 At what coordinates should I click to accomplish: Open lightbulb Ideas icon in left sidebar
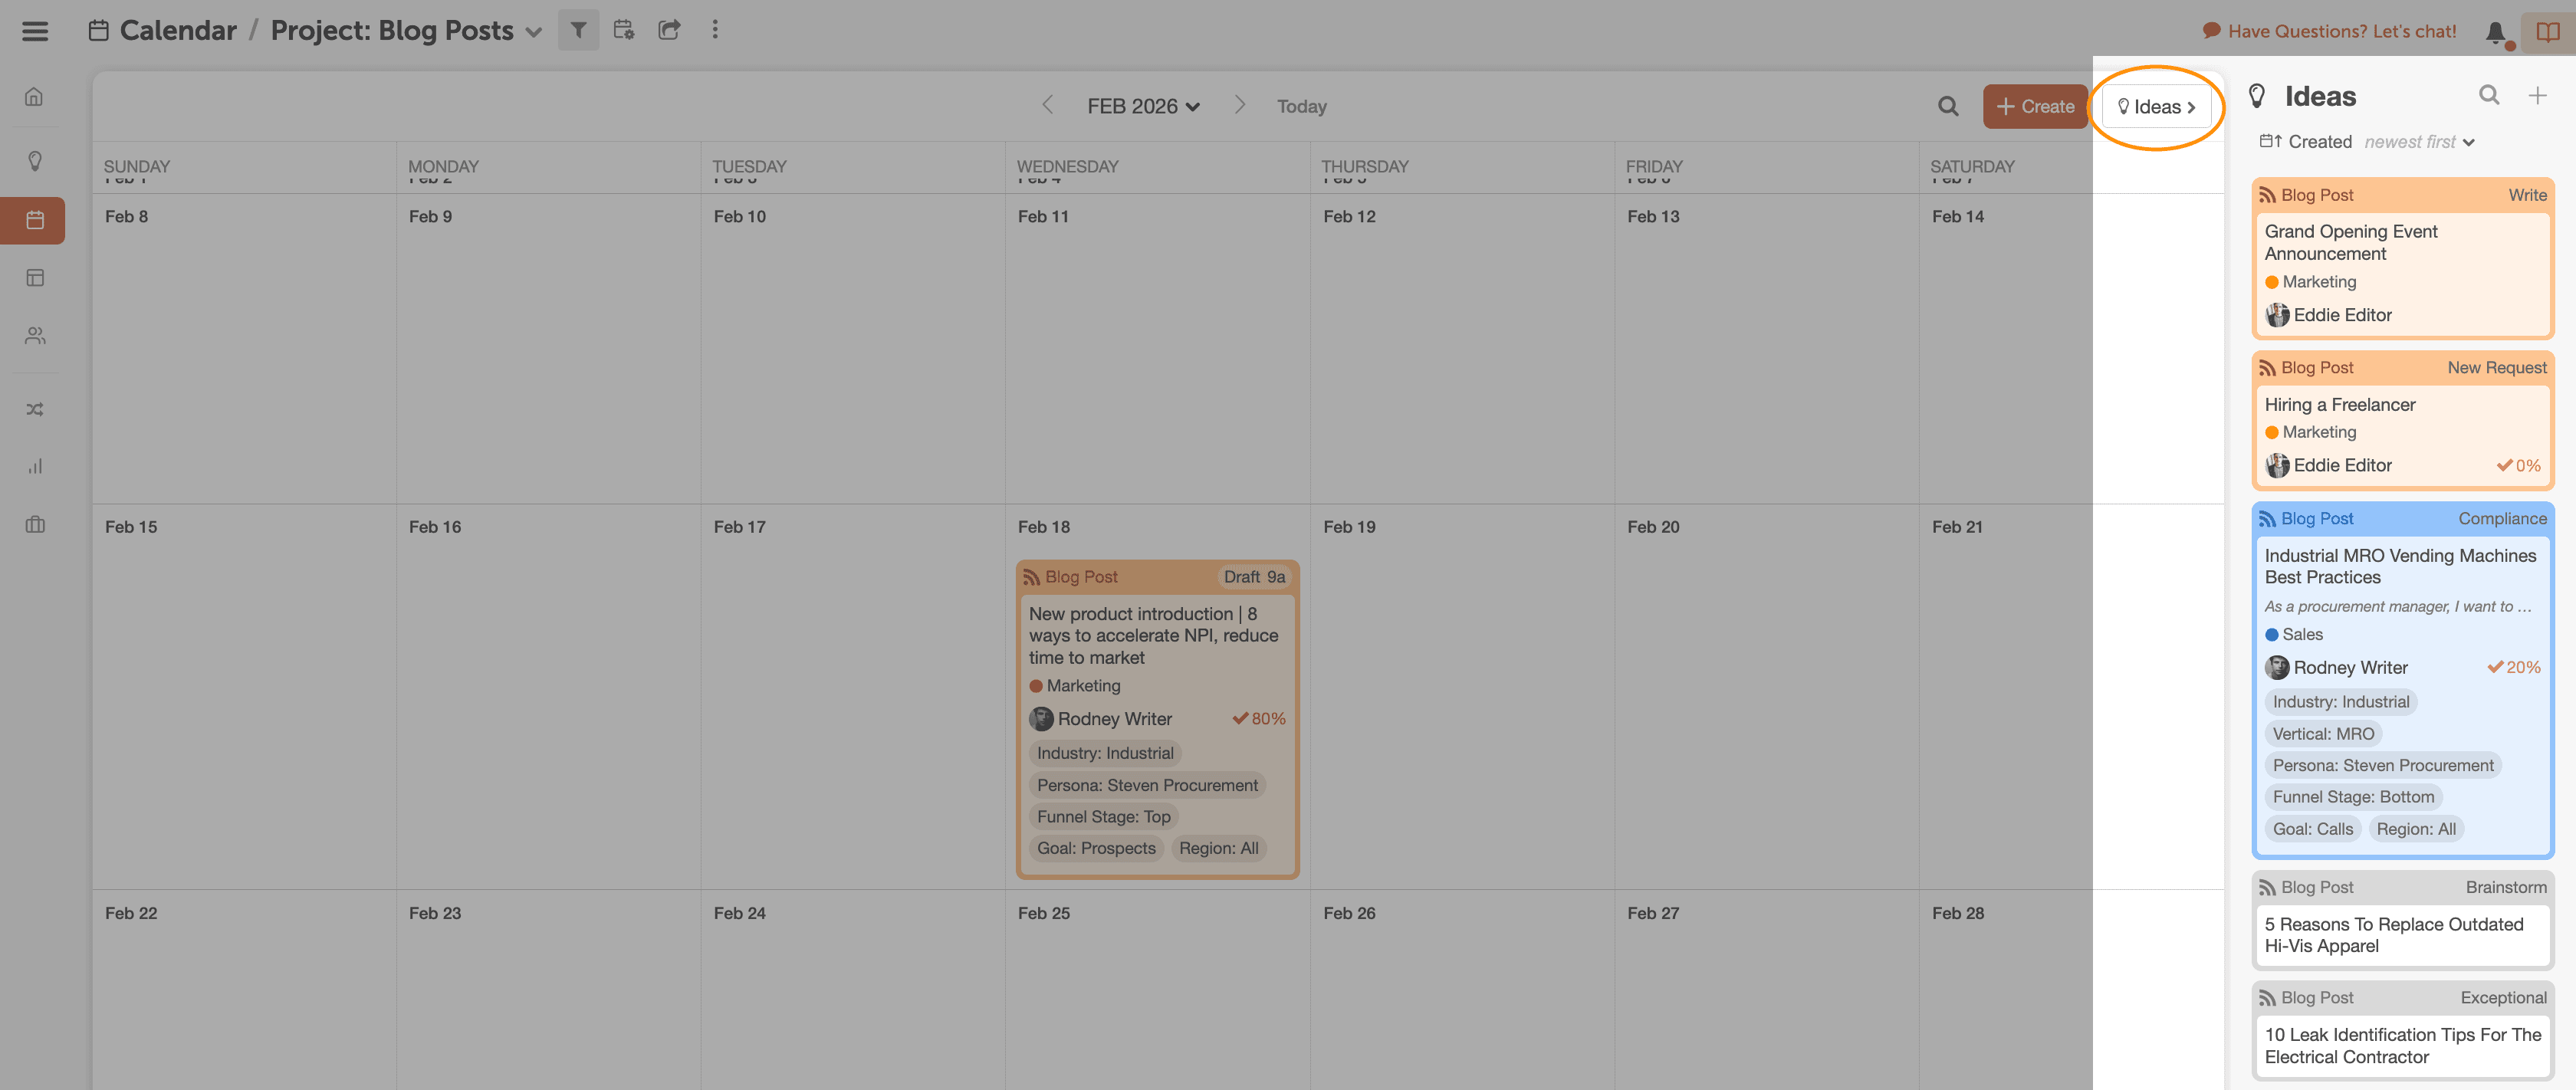(x=35, y=161)
